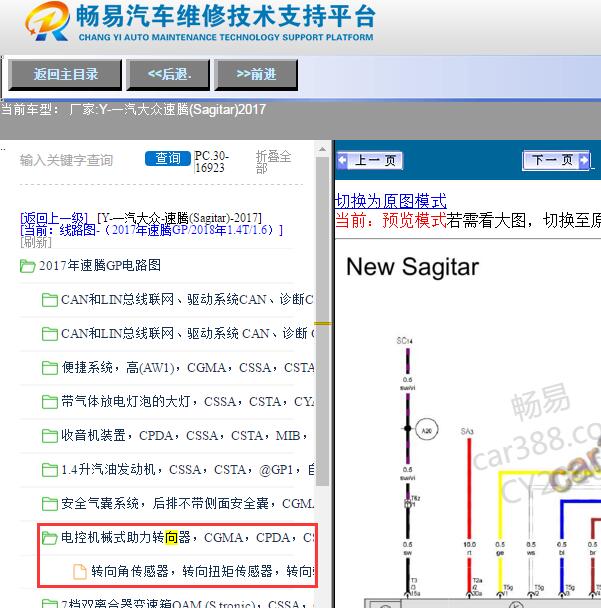Expand 便捷系统，高(AW1)，CGMA entry
This screenshot has width=601, height=608.
point(188,368)
